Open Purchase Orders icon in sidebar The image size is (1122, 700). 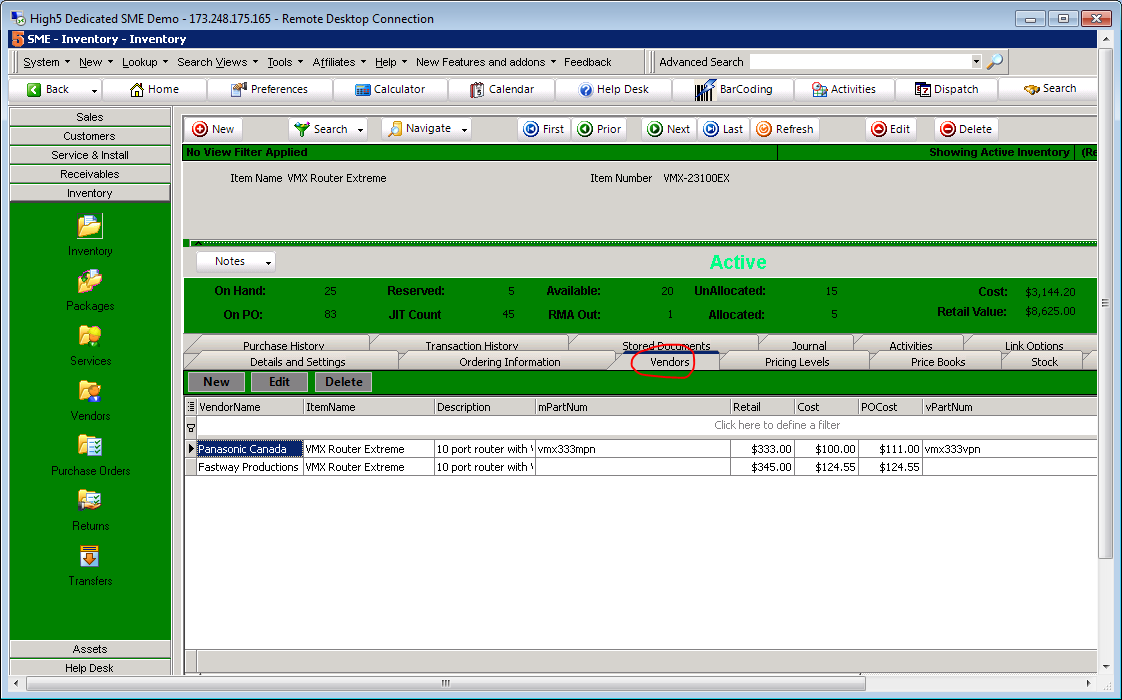(90, 446)
